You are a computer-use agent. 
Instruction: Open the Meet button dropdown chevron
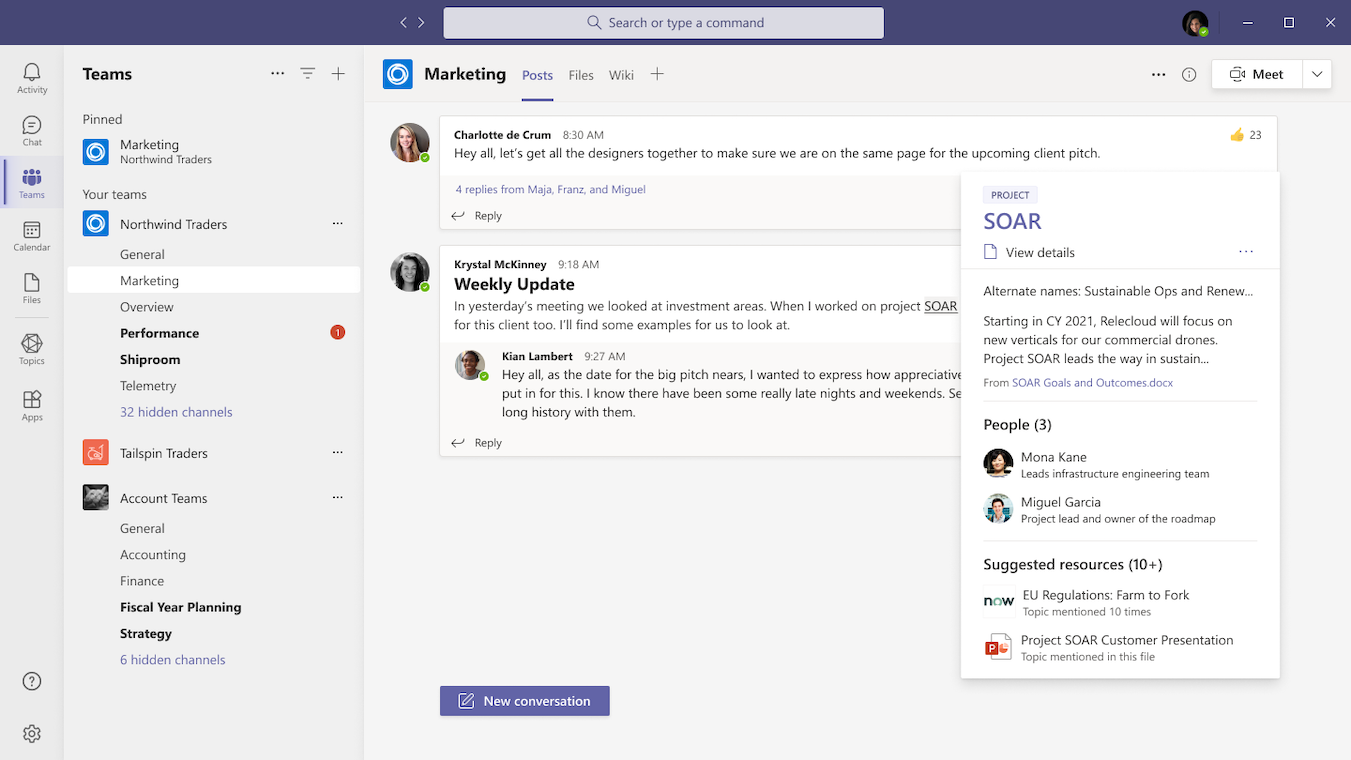point(1317,73)
